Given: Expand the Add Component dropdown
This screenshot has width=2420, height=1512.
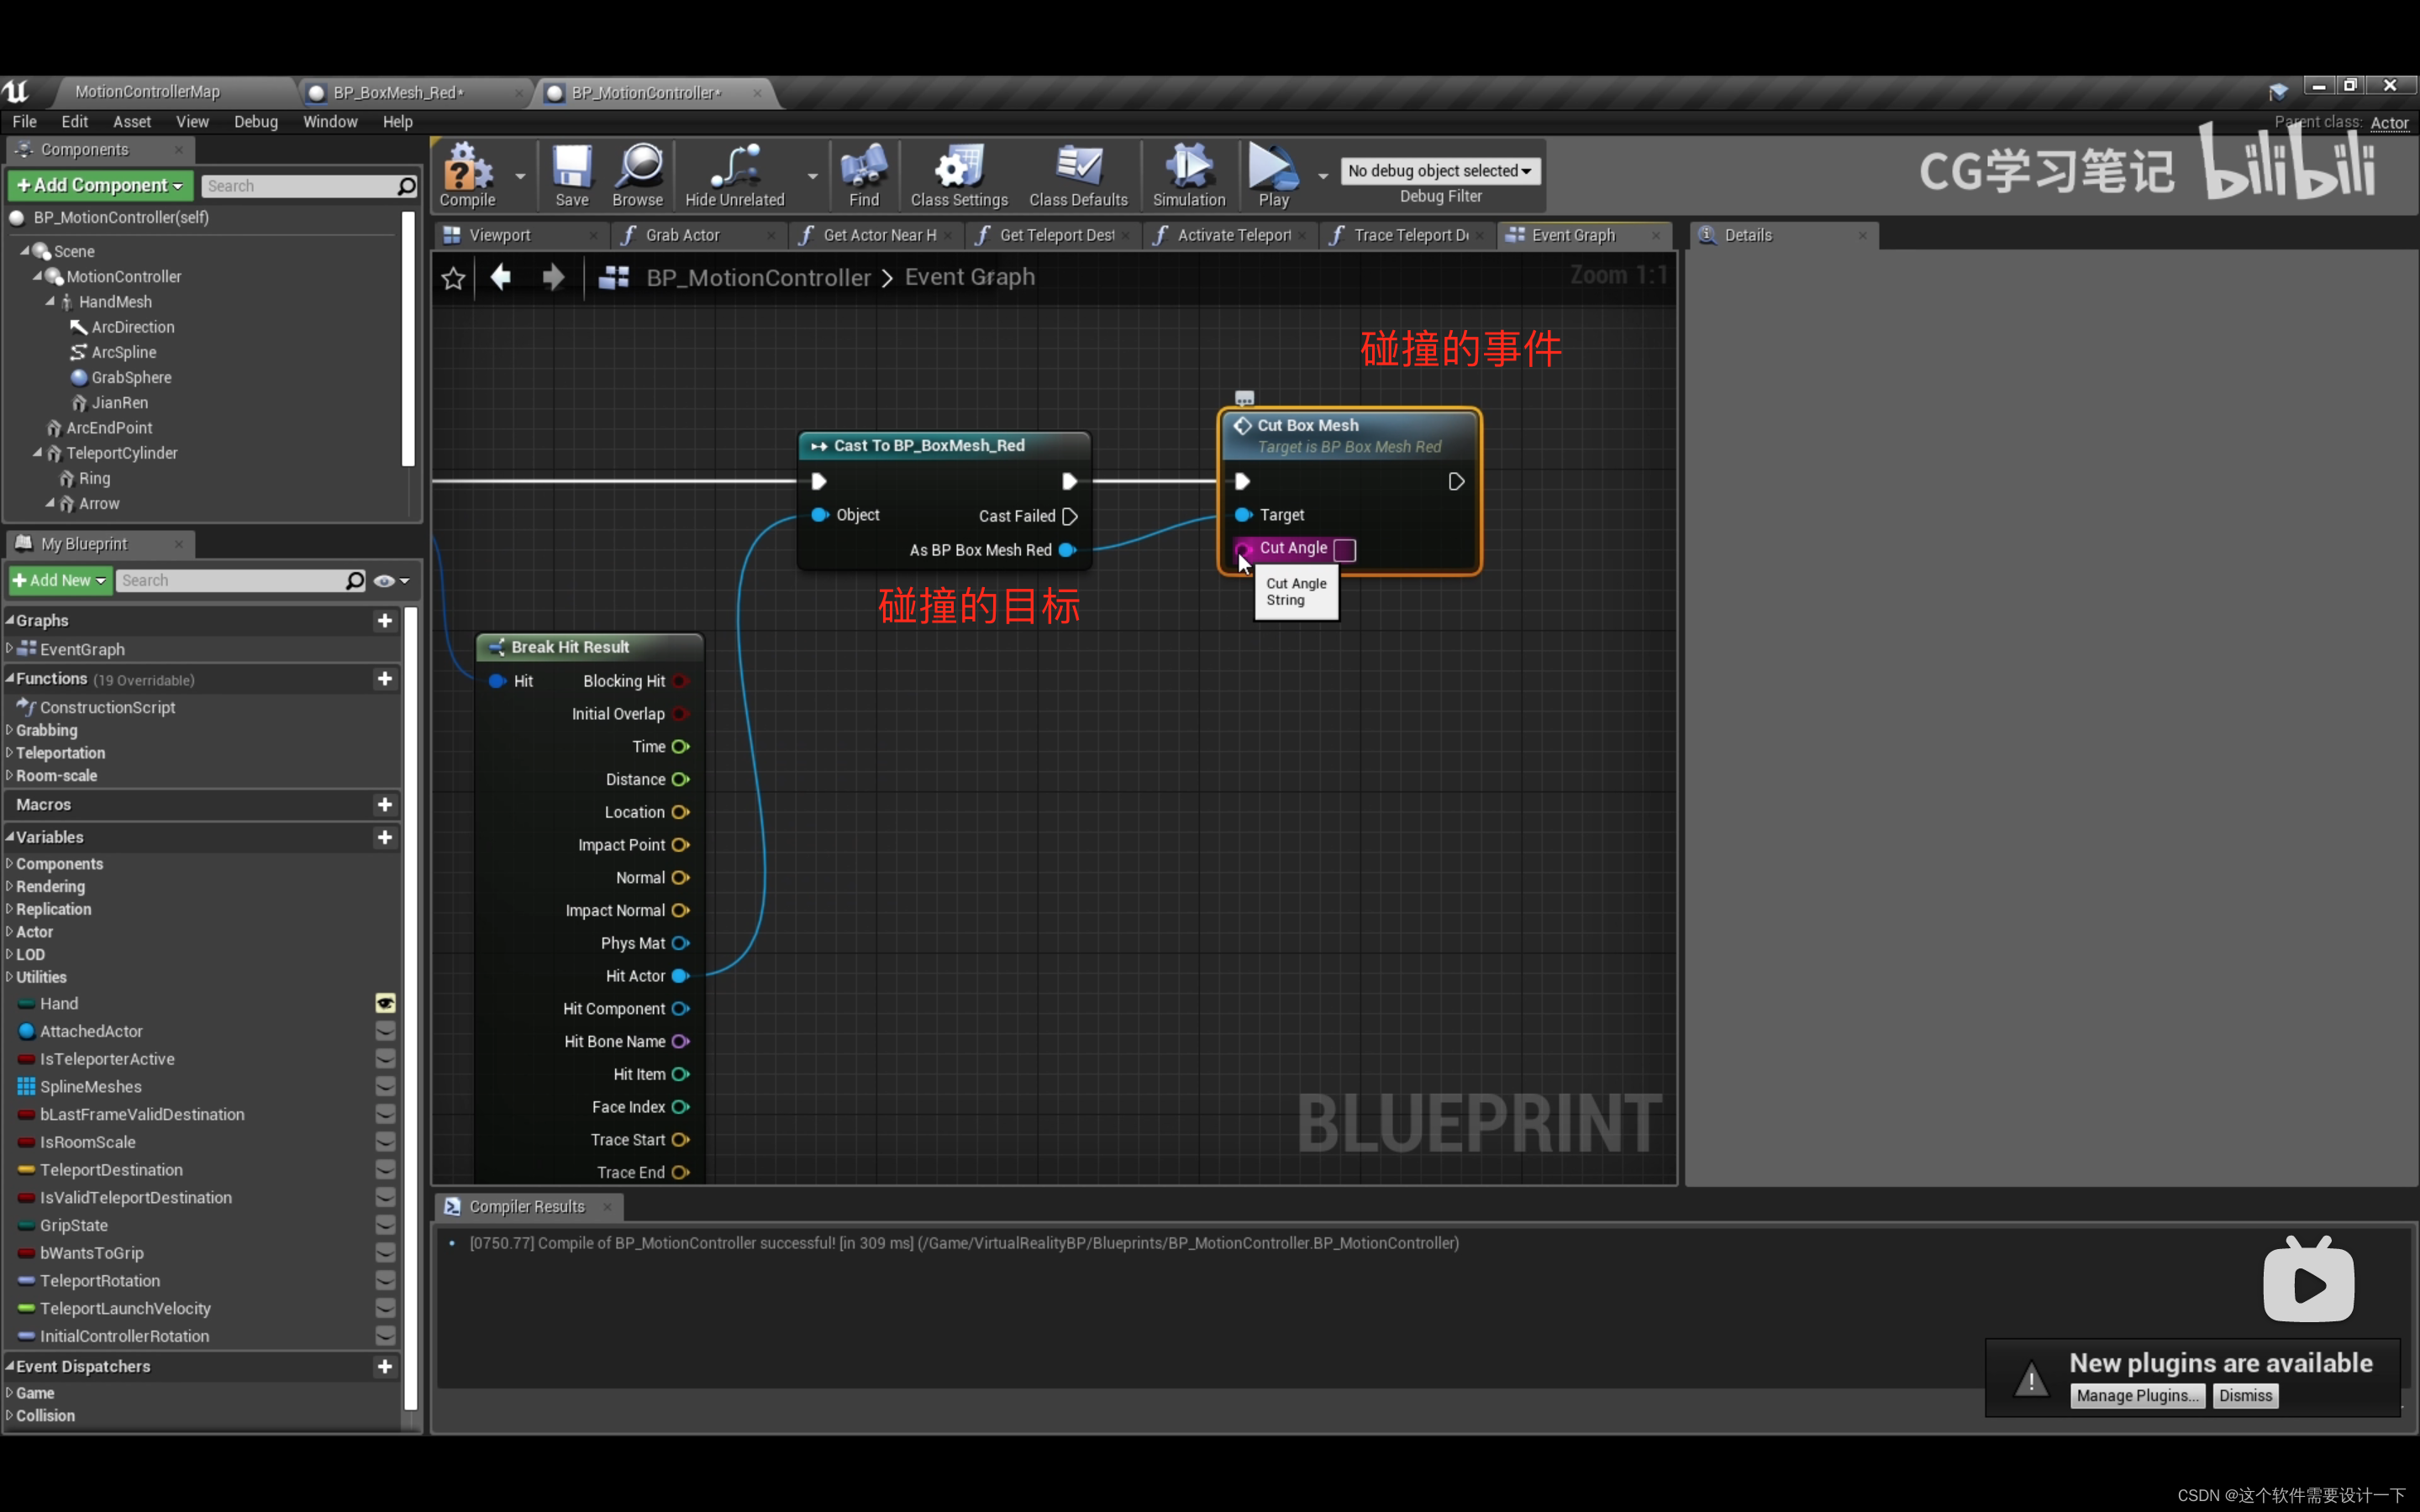Looking at the screenshot, I should pos(100,186).
